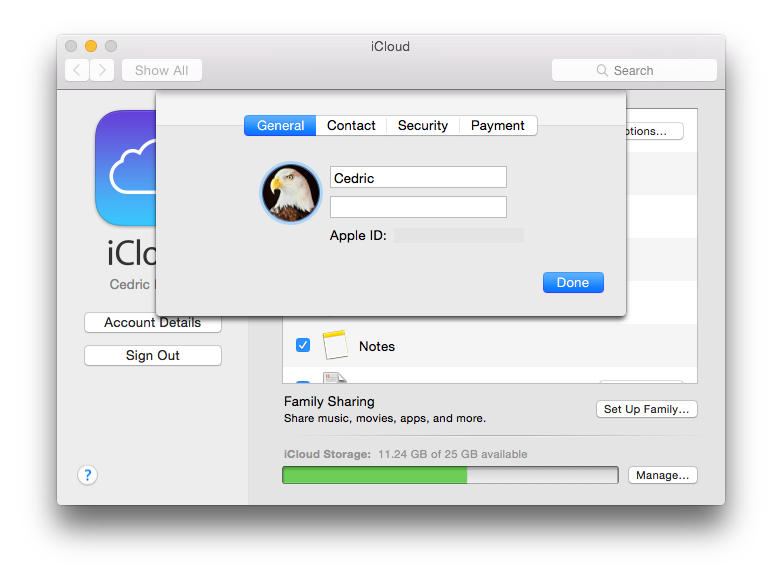Click the iCloud cloud logo icon

(x=126, y=168)
